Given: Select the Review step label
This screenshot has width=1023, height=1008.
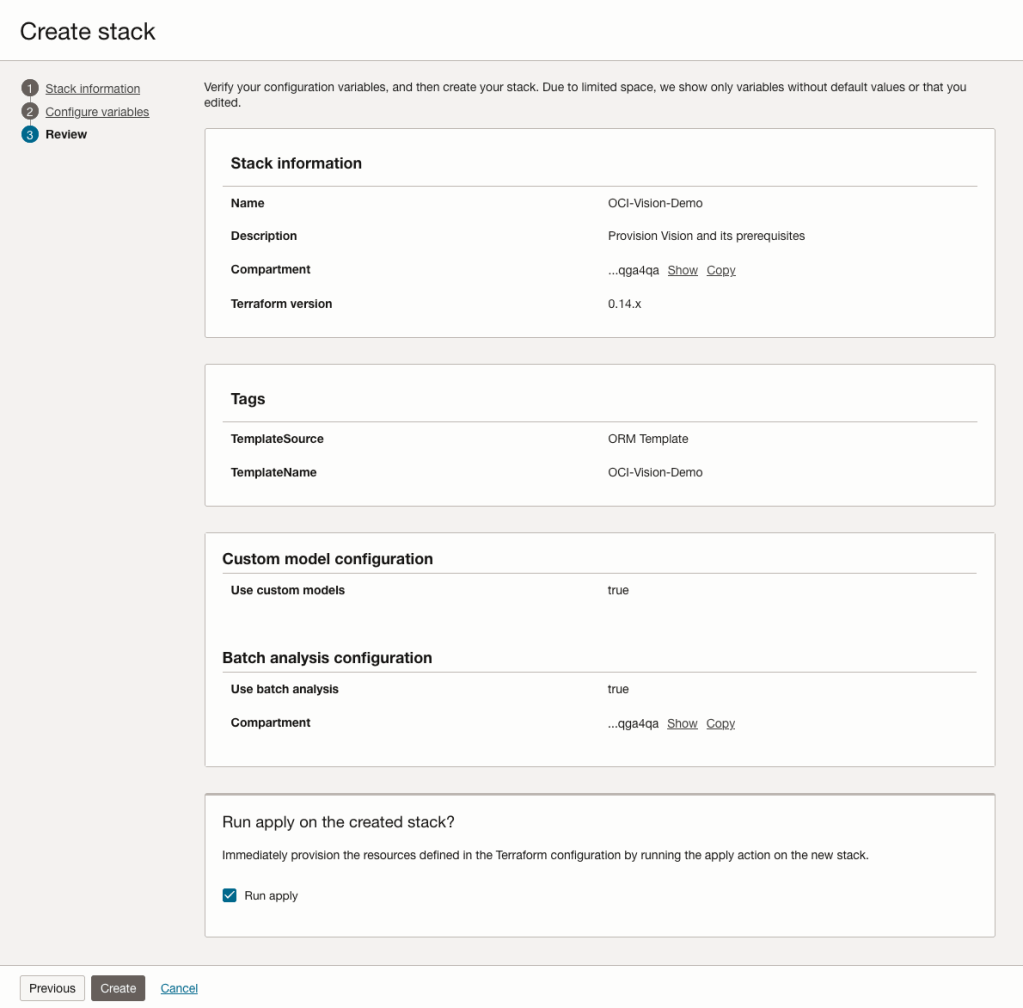Looking at the screenshot, I should click(x=66, y=135).
